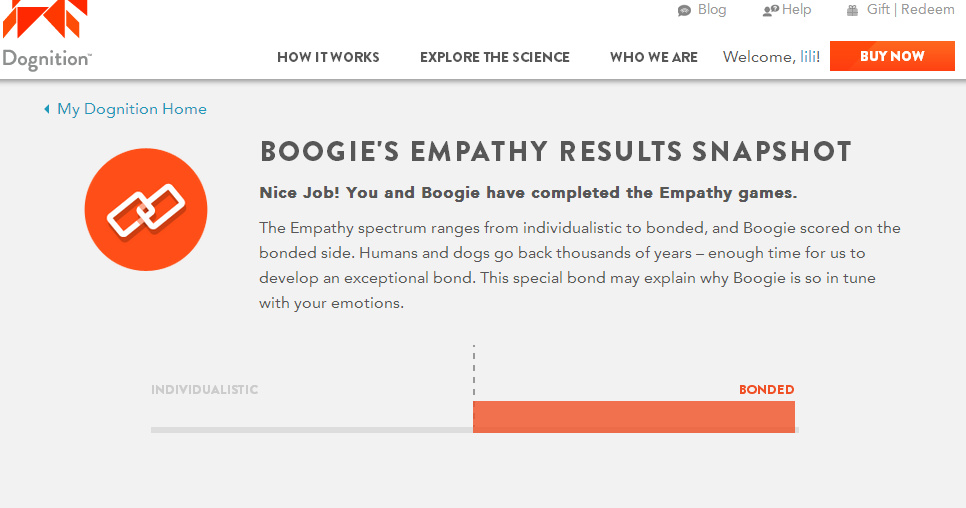This screenshot has height=508, width=966.
Task: Open the Who We Are page
Action: 654,57
